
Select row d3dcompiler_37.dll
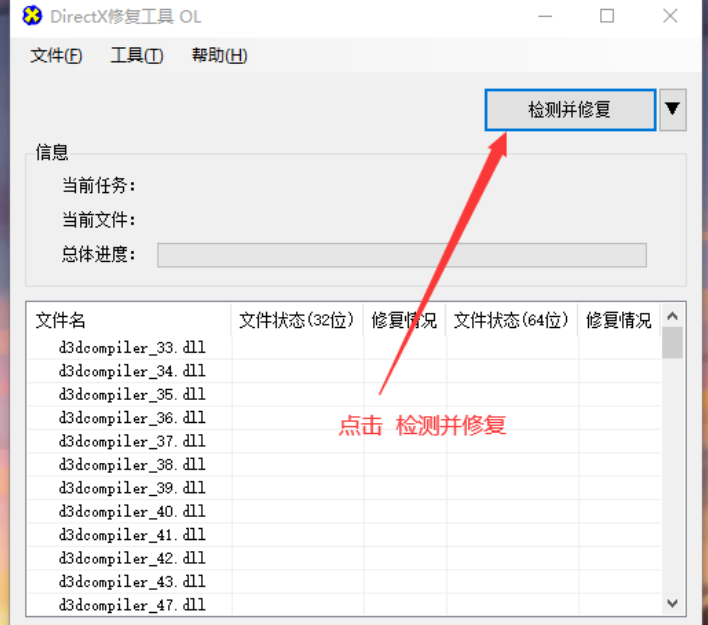pos(344,441)
